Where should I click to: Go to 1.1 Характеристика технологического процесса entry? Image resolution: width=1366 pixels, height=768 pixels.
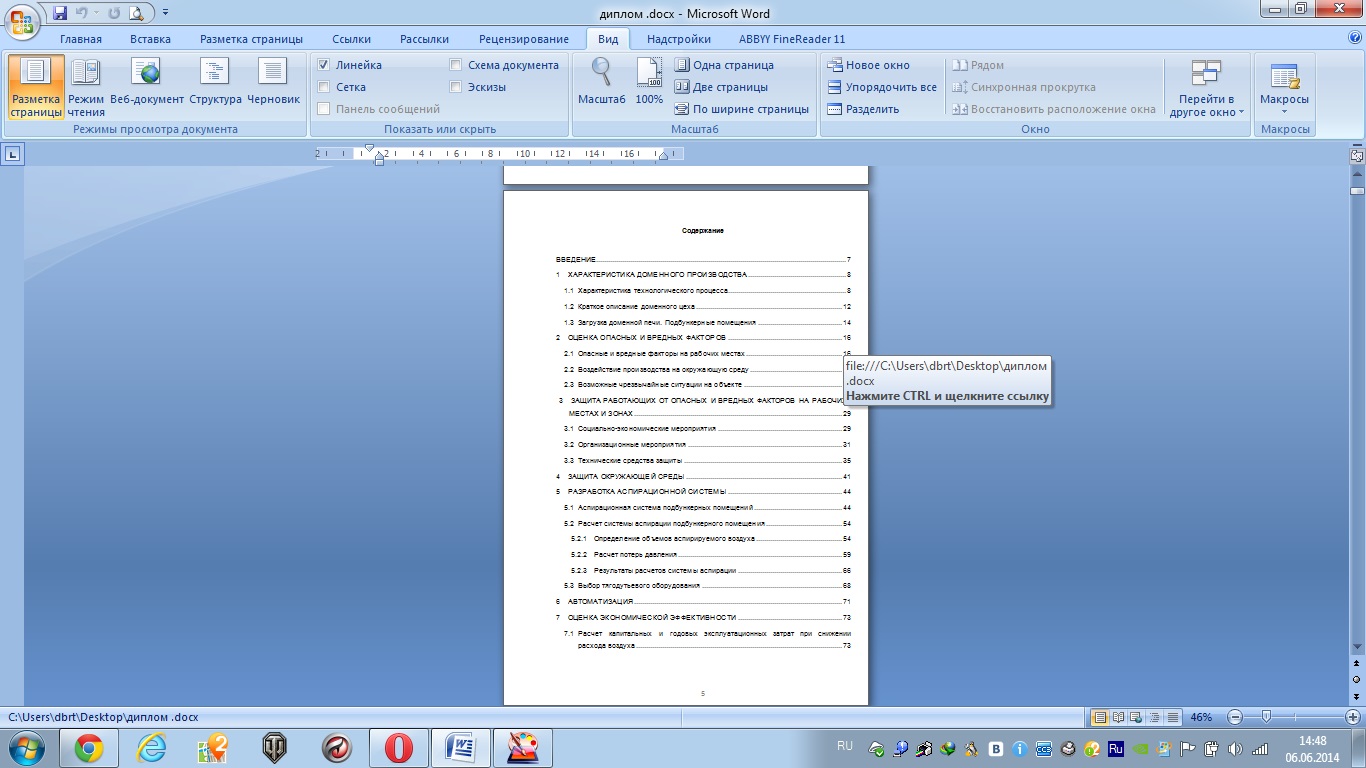tap(707, 290)
